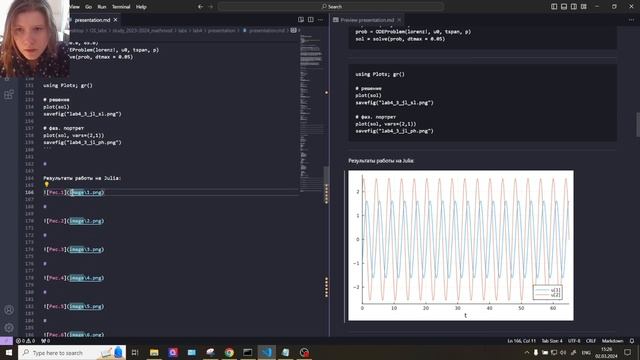Click Ln 166, Col 11 status item
This screenshot has height=360, width=640.
coord(521,341)
